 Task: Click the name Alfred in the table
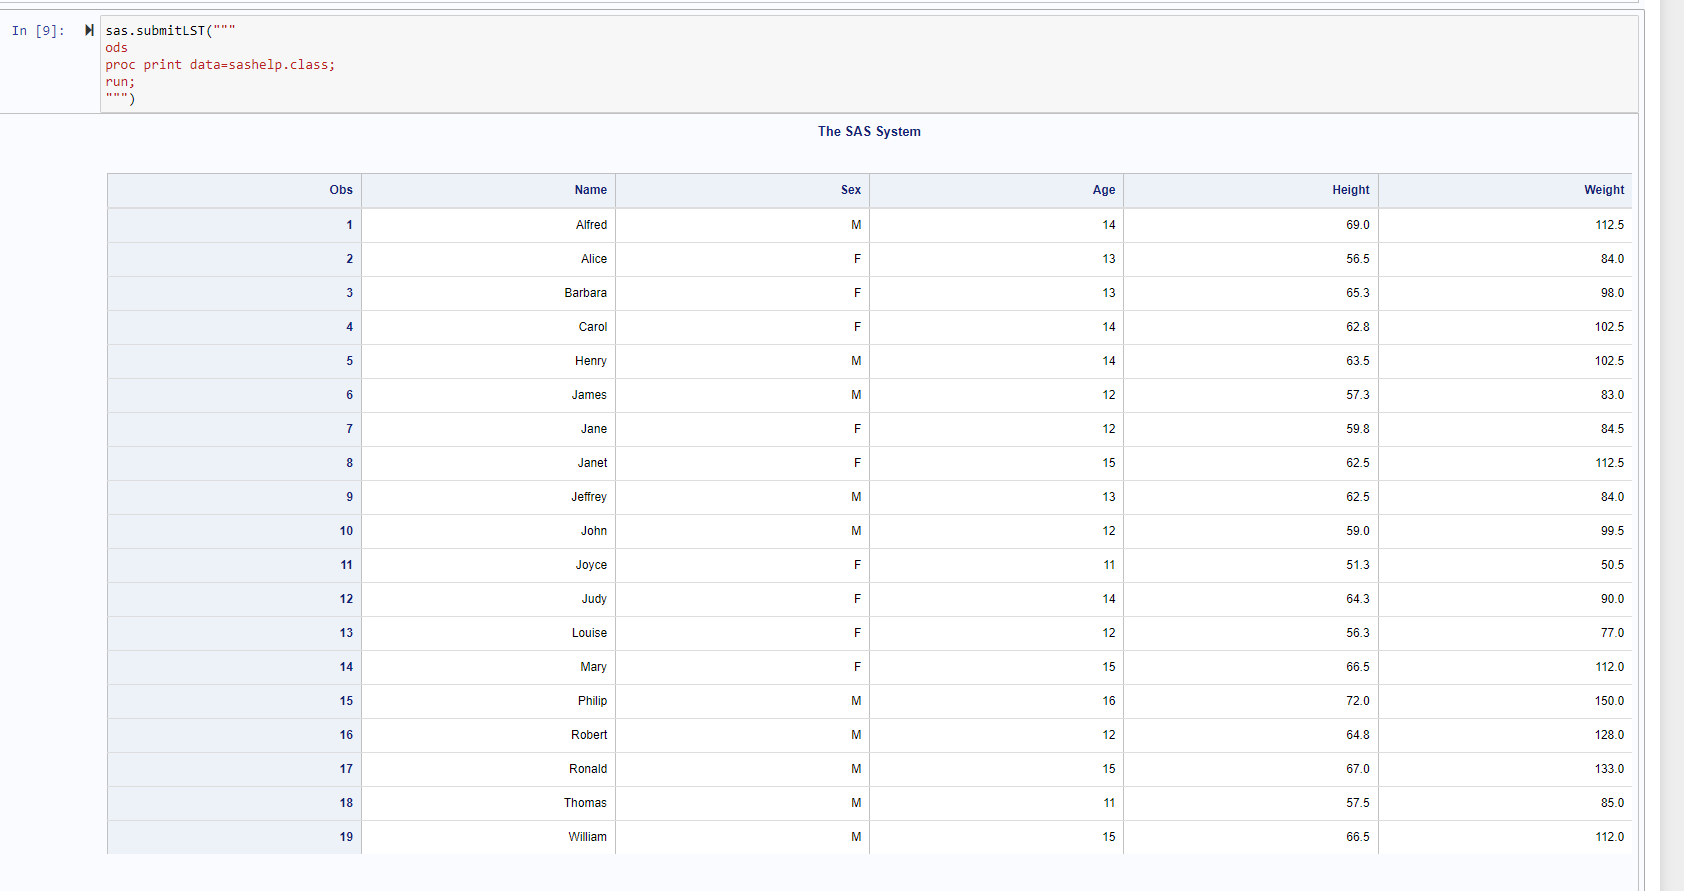click(591, 225)
